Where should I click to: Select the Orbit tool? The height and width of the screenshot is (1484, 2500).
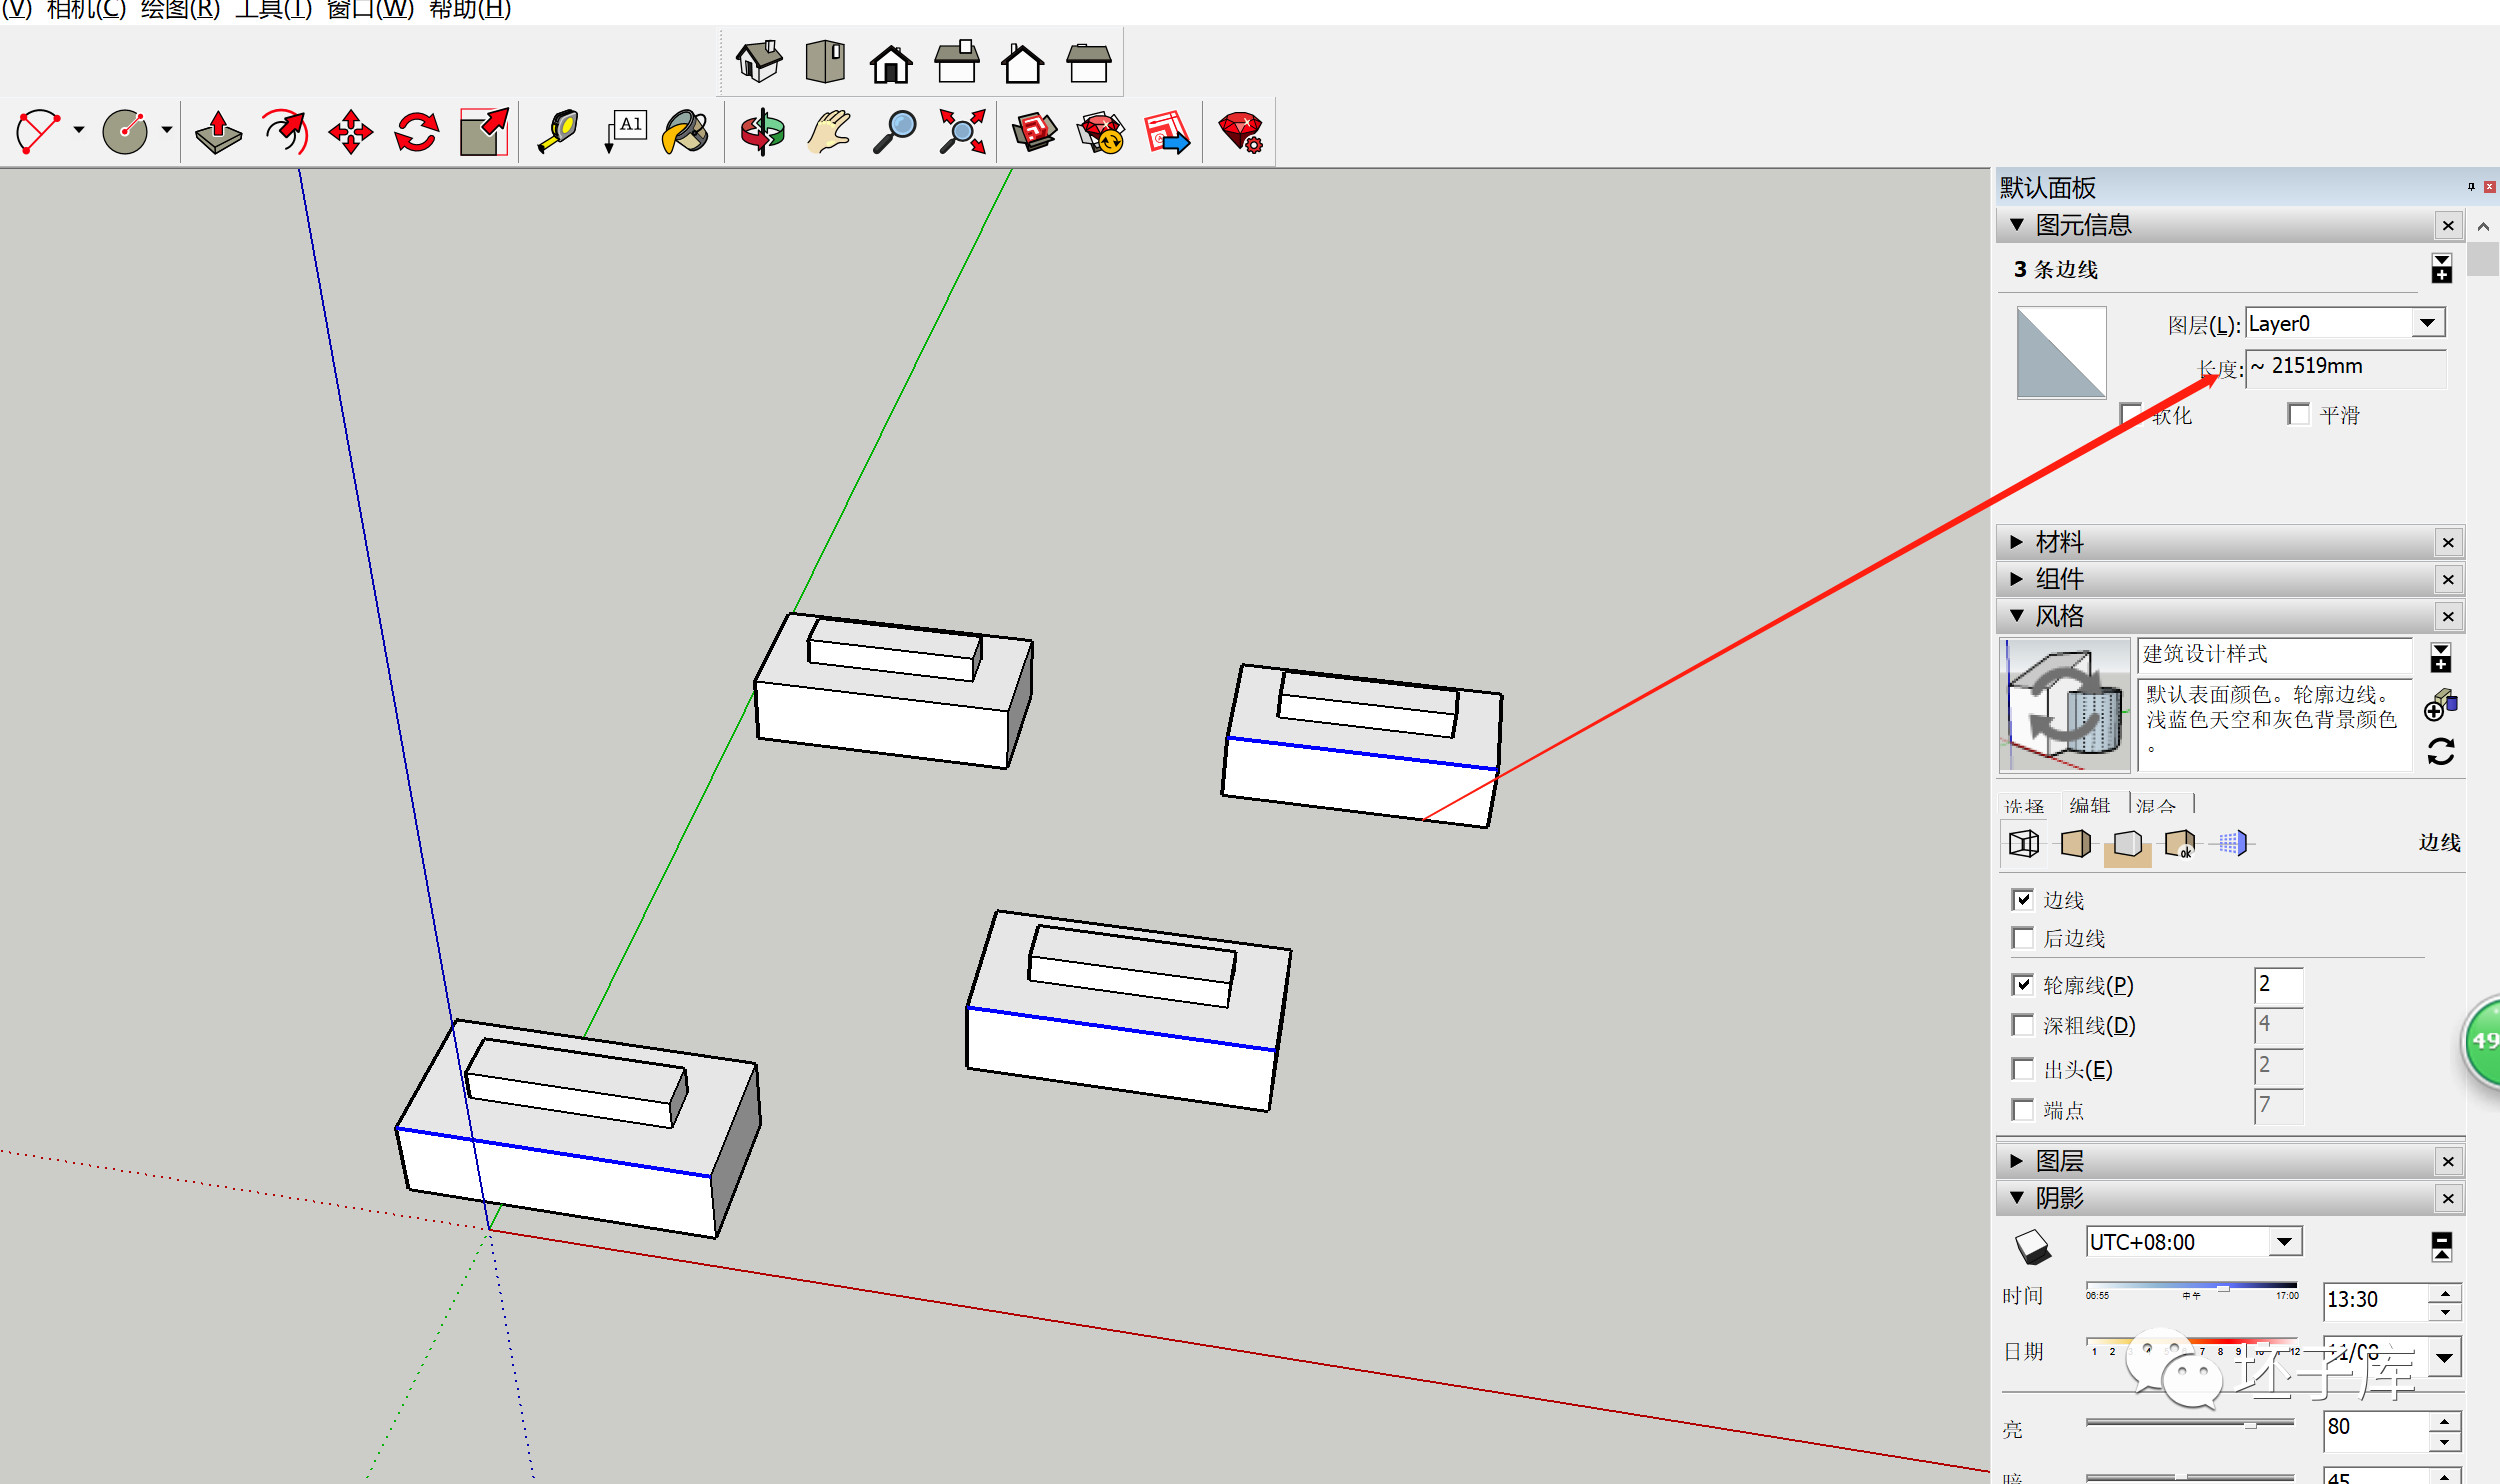(x=762, y=131)
